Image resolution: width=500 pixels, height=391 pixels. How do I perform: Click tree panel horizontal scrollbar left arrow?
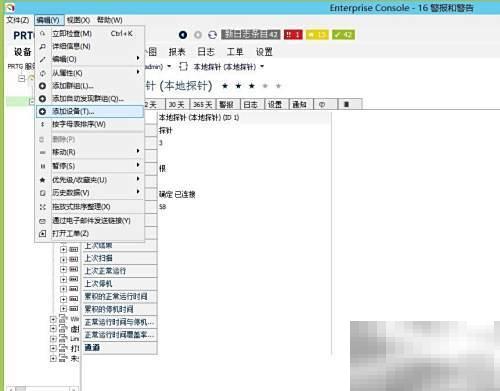[10, 389]
